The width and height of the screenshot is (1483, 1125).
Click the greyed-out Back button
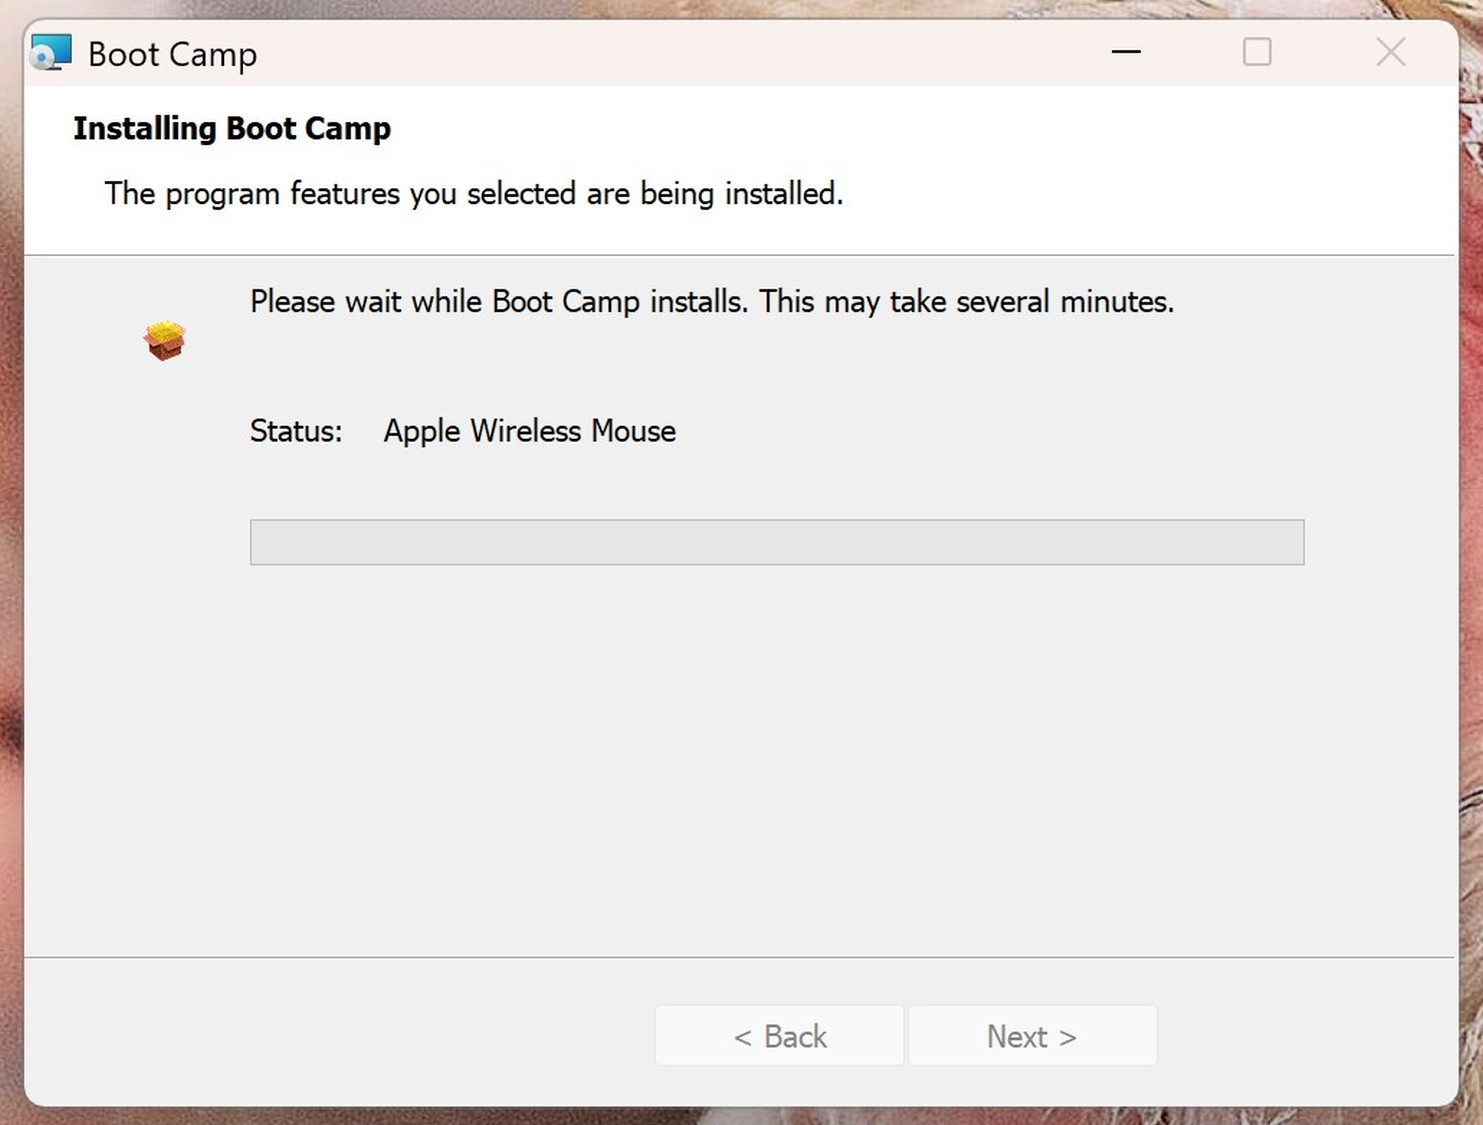779,1036
